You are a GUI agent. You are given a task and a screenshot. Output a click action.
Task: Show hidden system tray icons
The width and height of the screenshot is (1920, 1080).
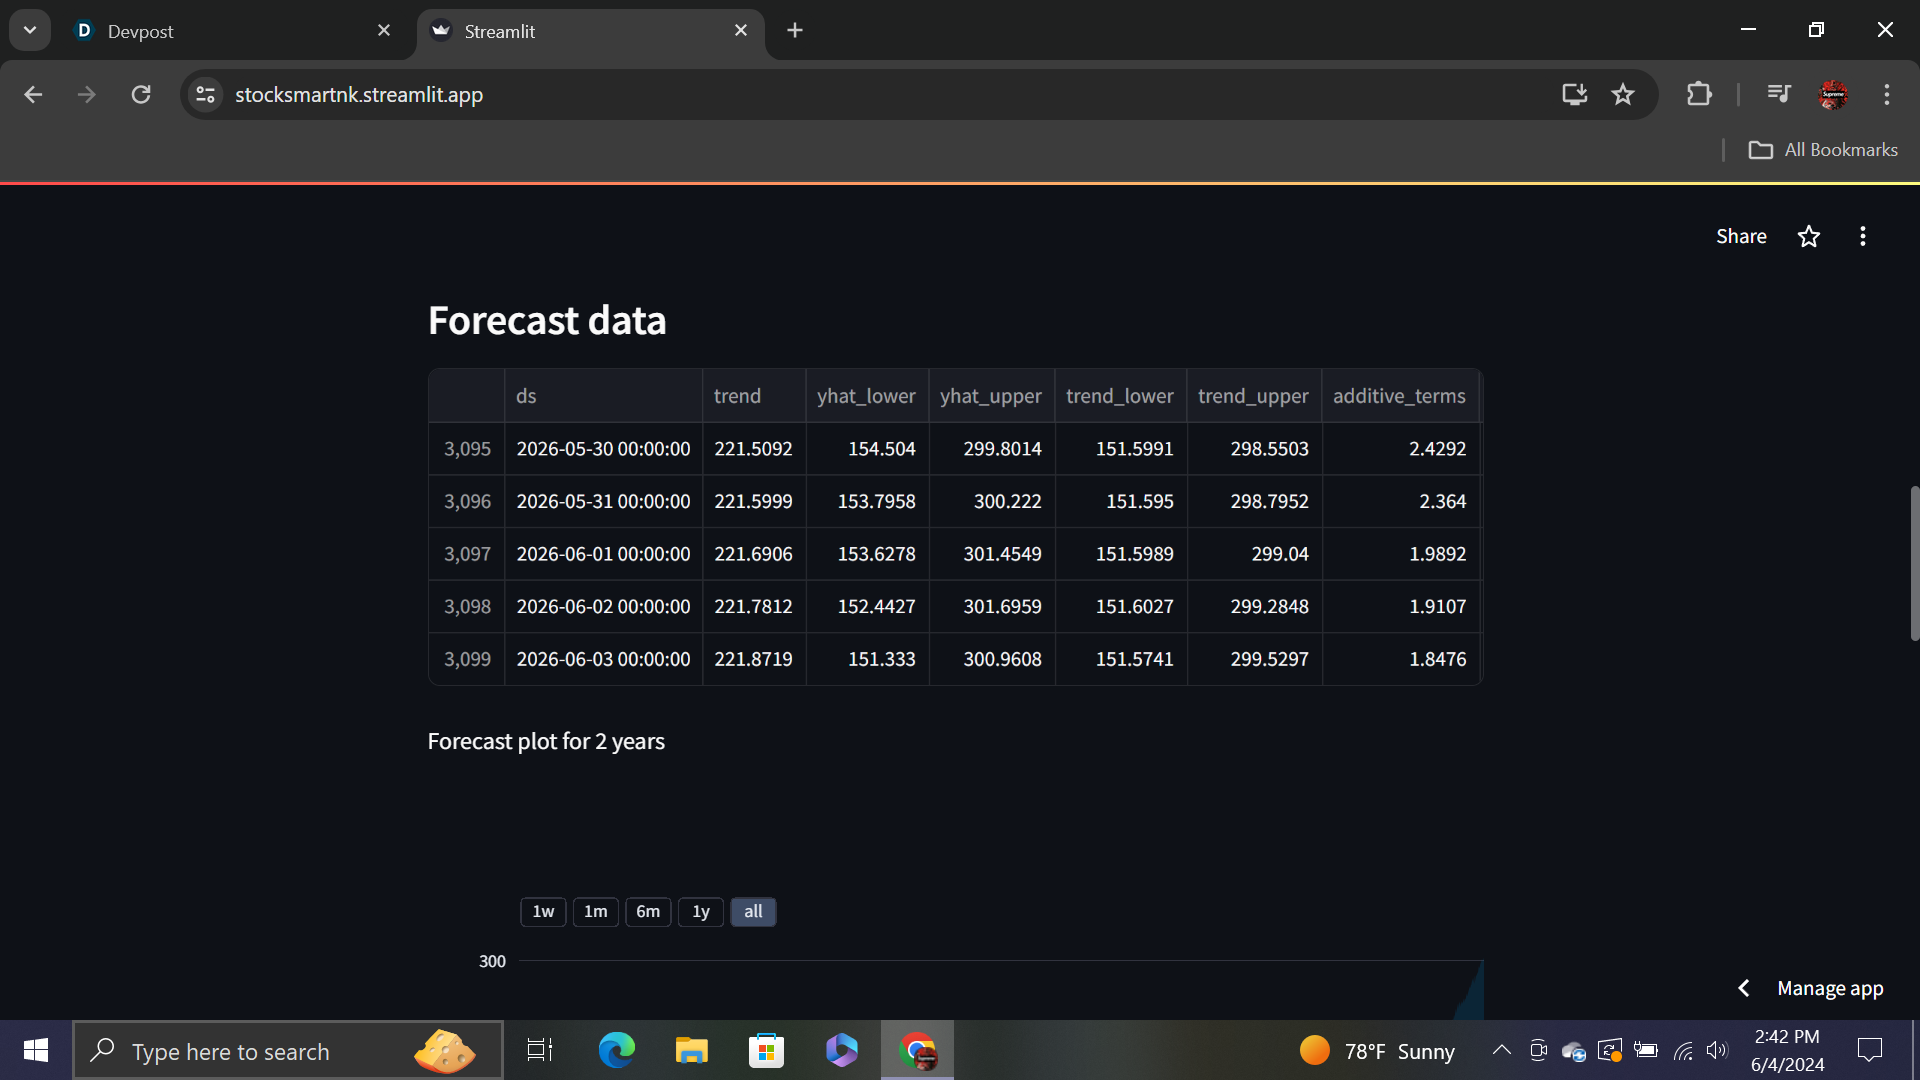pos(1501,1050)
